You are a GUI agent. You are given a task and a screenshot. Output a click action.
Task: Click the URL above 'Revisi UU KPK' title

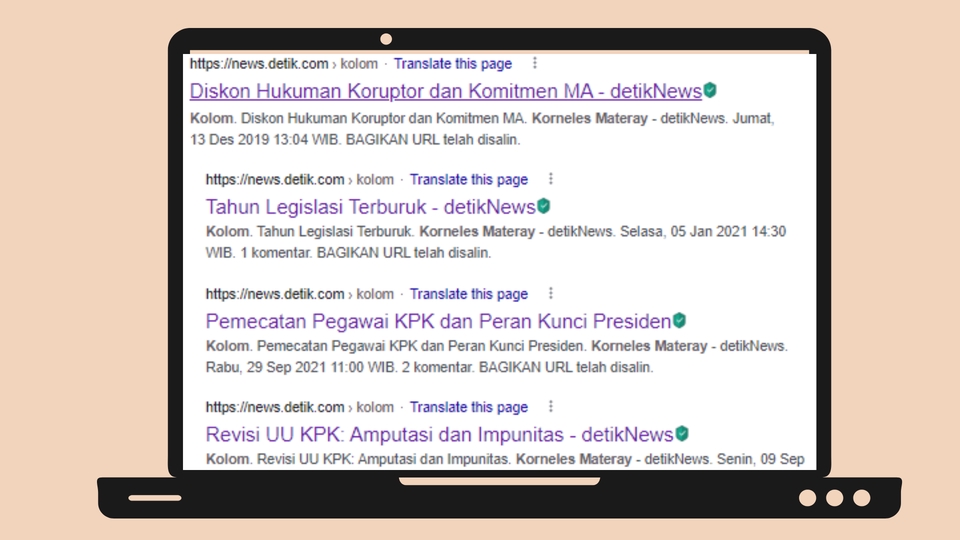point(299,407)
